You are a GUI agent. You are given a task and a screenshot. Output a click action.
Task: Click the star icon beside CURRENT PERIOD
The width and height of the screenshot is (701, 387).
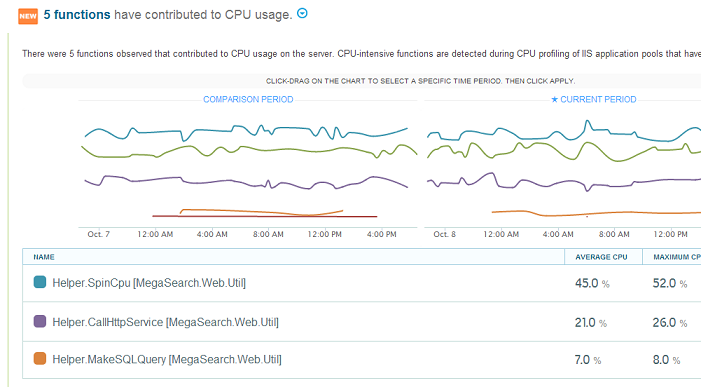(x=554, y=99)
